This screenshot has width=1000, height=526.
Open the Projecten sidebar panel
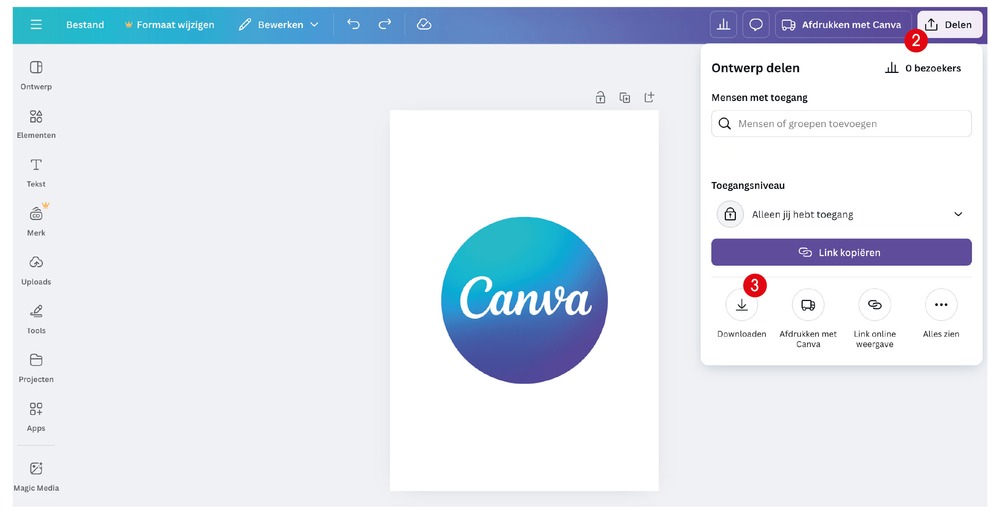pyautogui.click(x=36, y=368)
